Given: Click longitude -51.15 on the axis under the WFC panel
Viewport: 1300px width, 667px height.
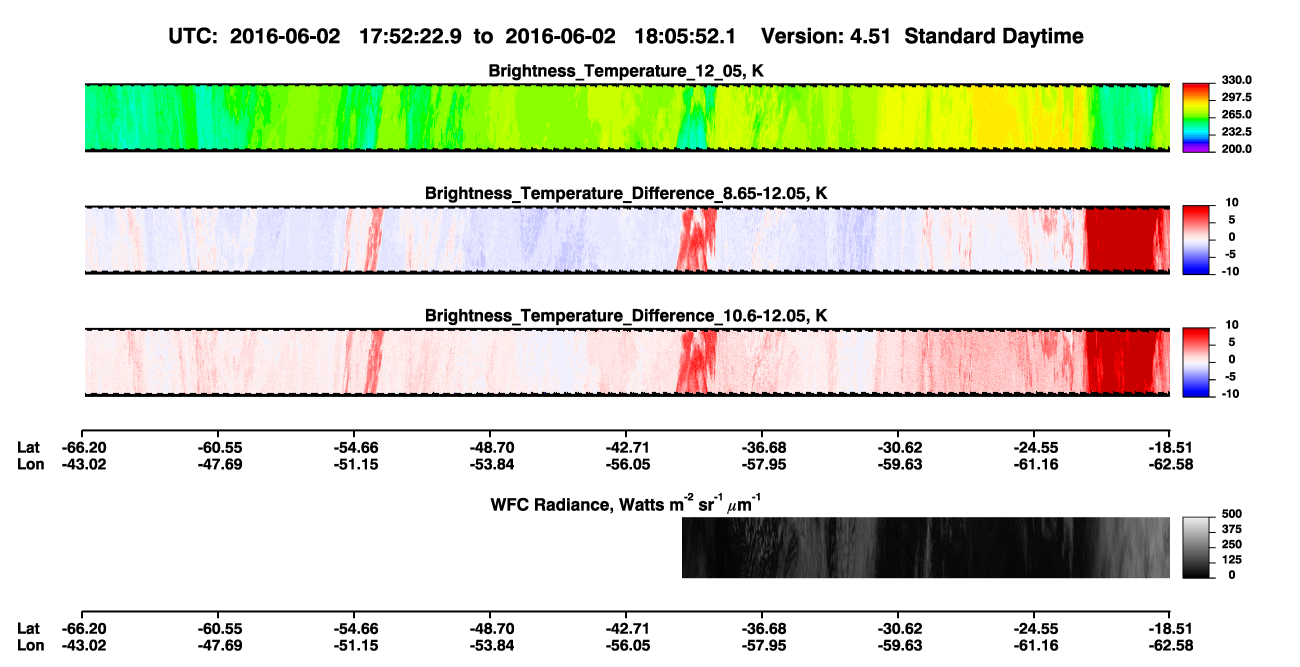Looking at the screenshot, I should (354, 646).
